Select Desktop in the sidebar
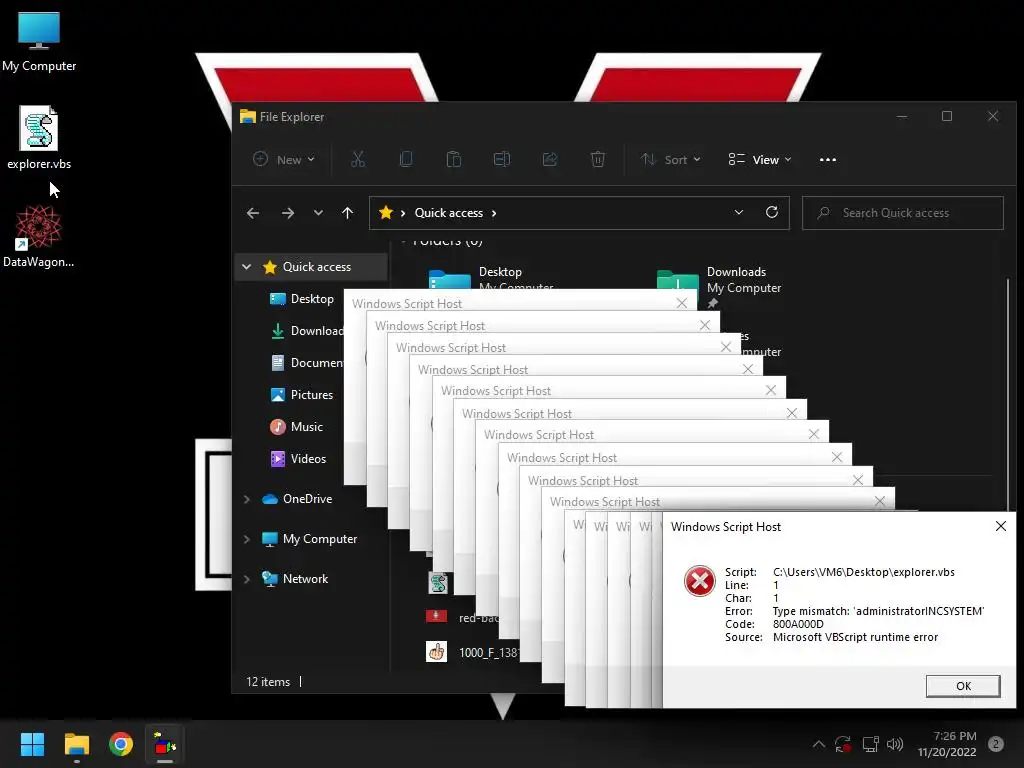The width and height of the screenshot is (1024, 768). pos(302,298)
